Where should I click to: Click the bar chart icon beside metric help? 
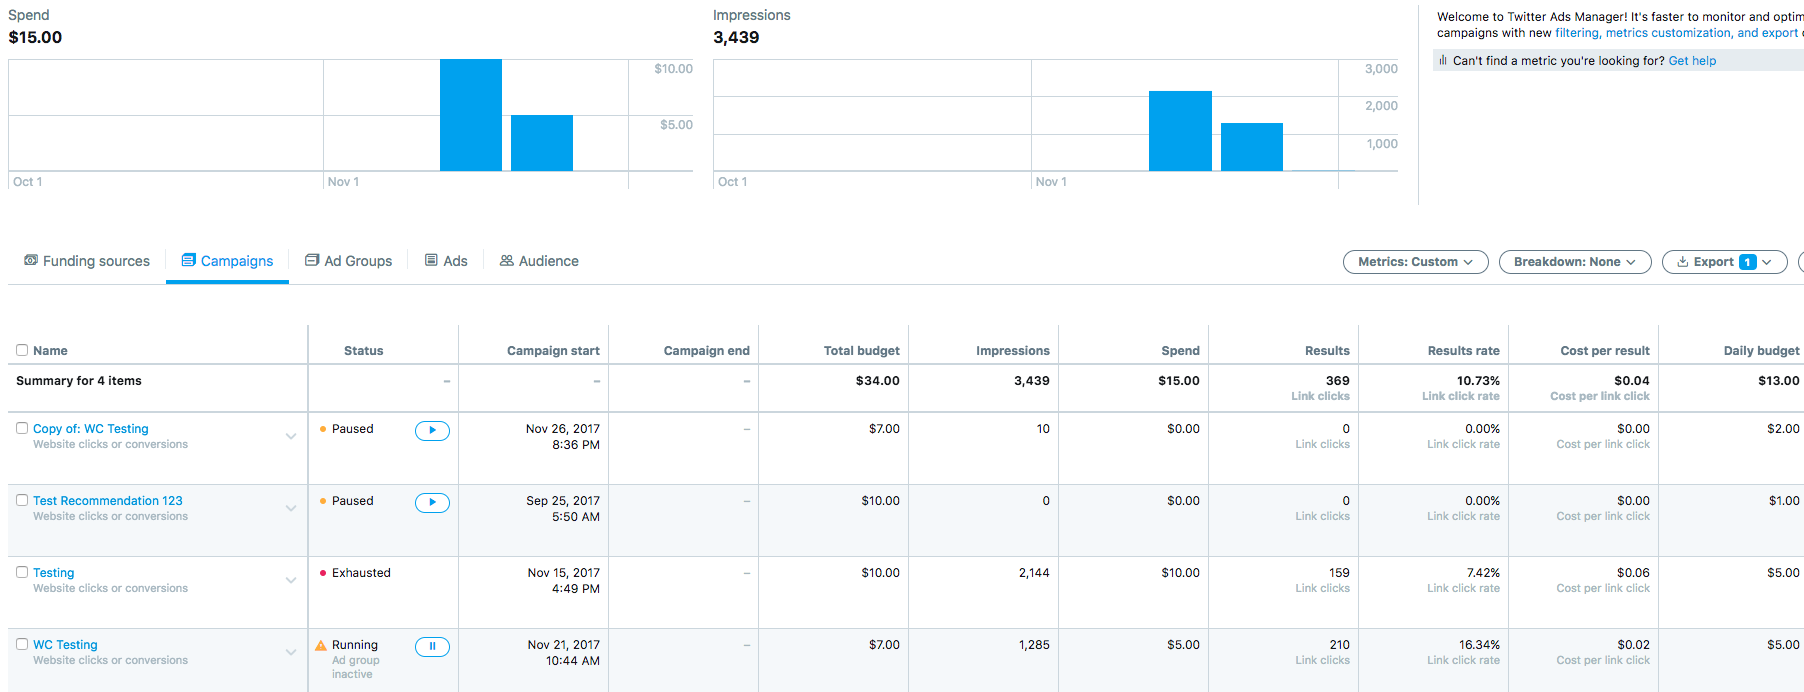[1443, 61]
